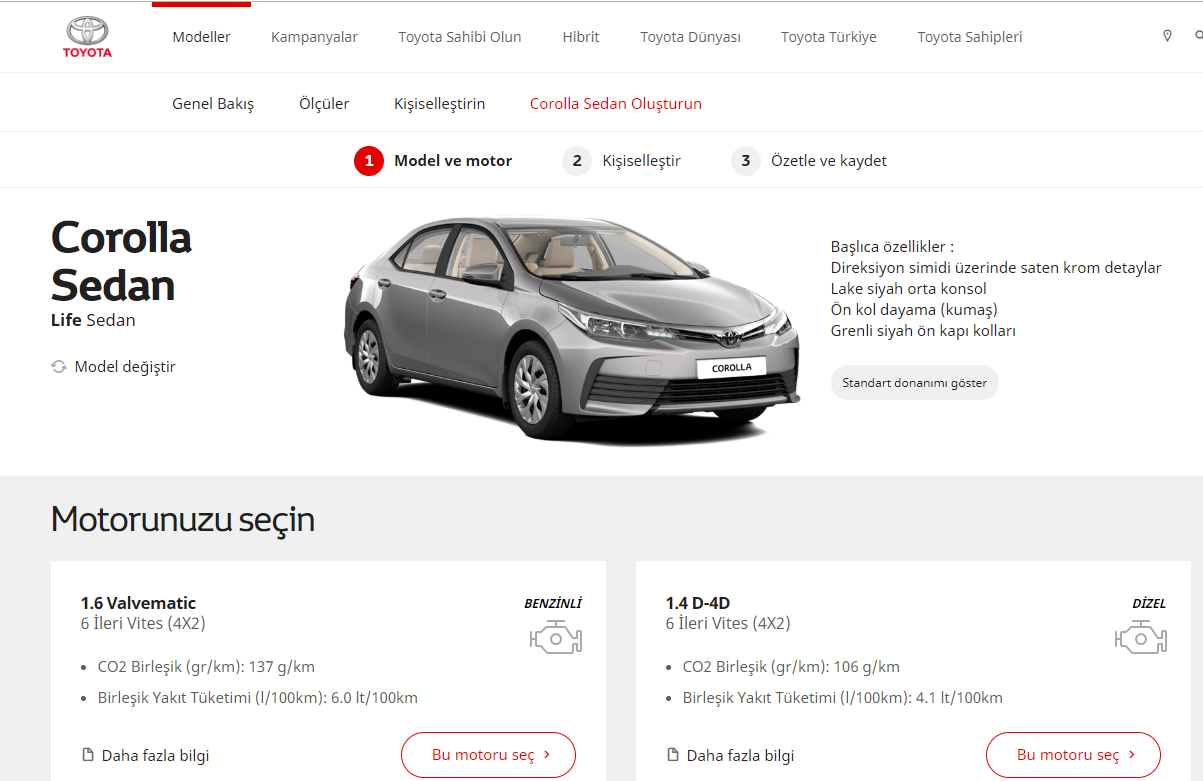Click Standart donanımı göster button
The height and width of the screenshot is (781, 1203).
[915, 383]
